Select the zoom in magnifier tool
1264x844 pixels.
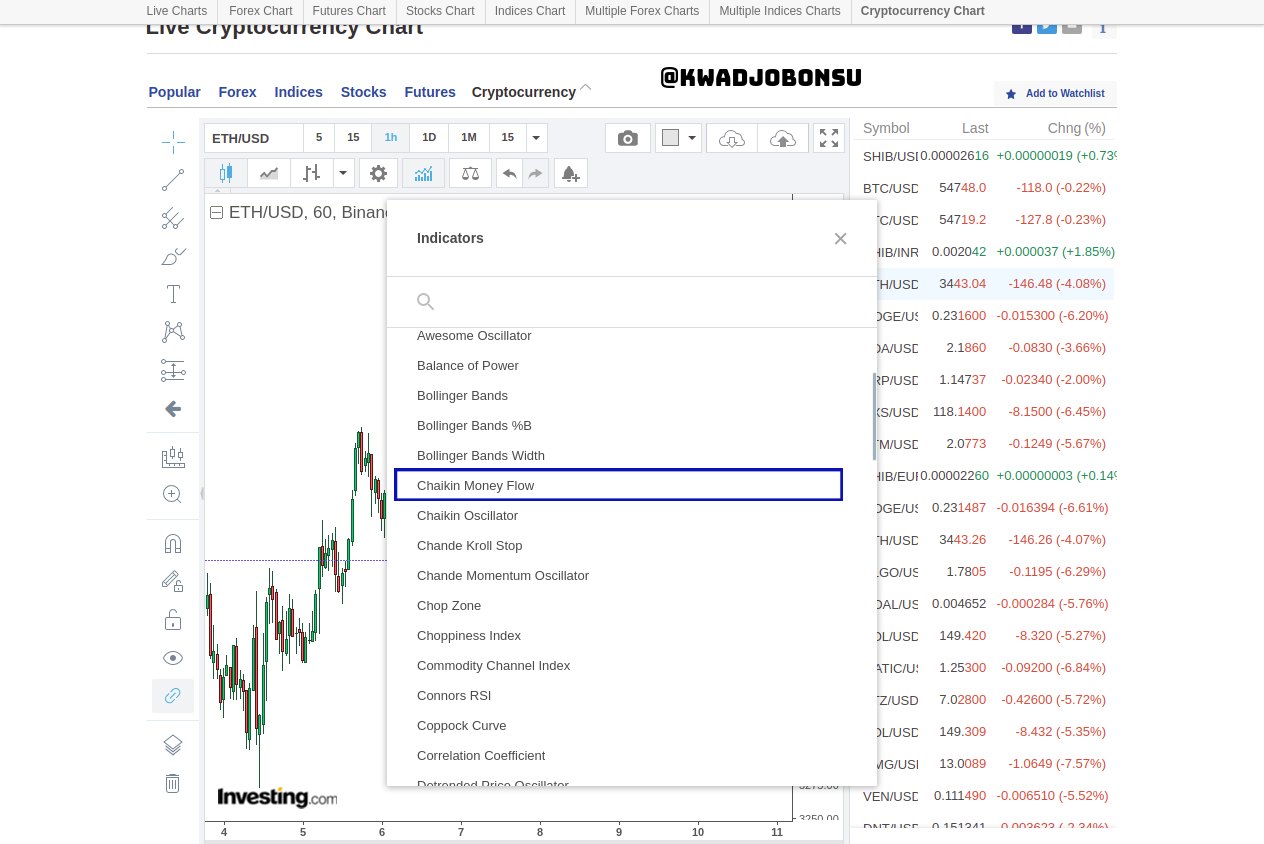point(173,494)
